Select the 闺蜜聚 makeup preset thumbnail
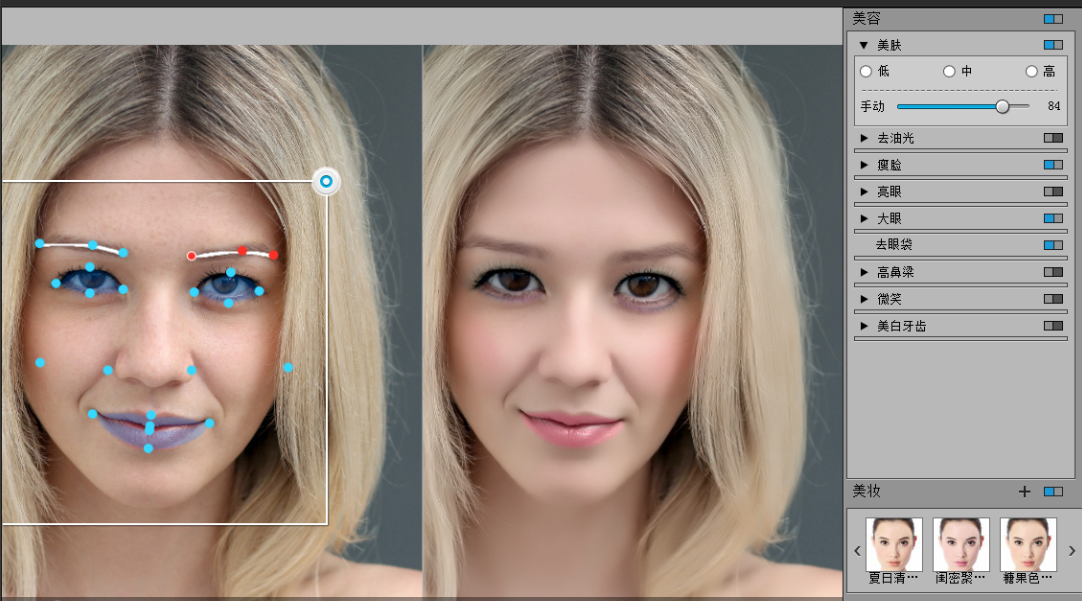This screenshot has width=1082, height=601. (961, 544)
